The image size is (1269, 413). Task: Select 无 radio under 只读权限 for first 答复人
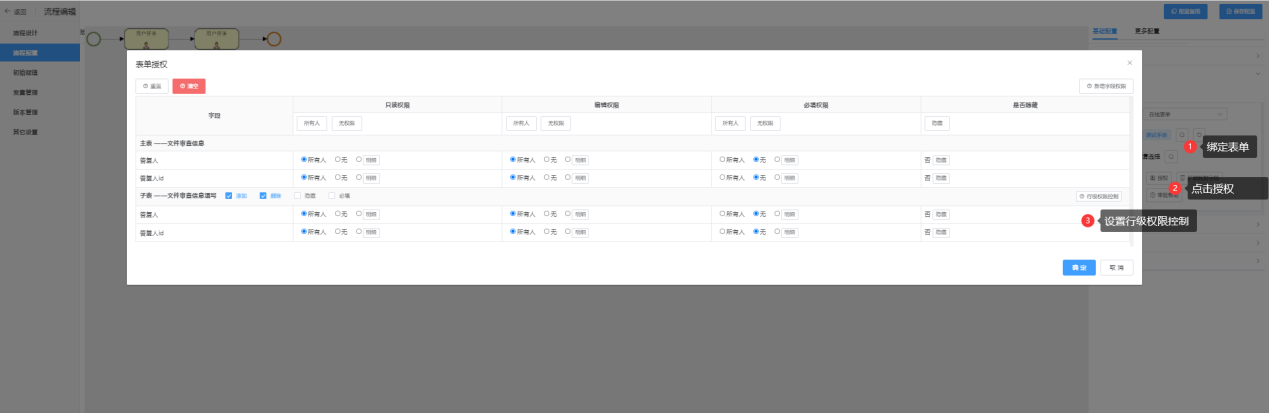point(337,160)
